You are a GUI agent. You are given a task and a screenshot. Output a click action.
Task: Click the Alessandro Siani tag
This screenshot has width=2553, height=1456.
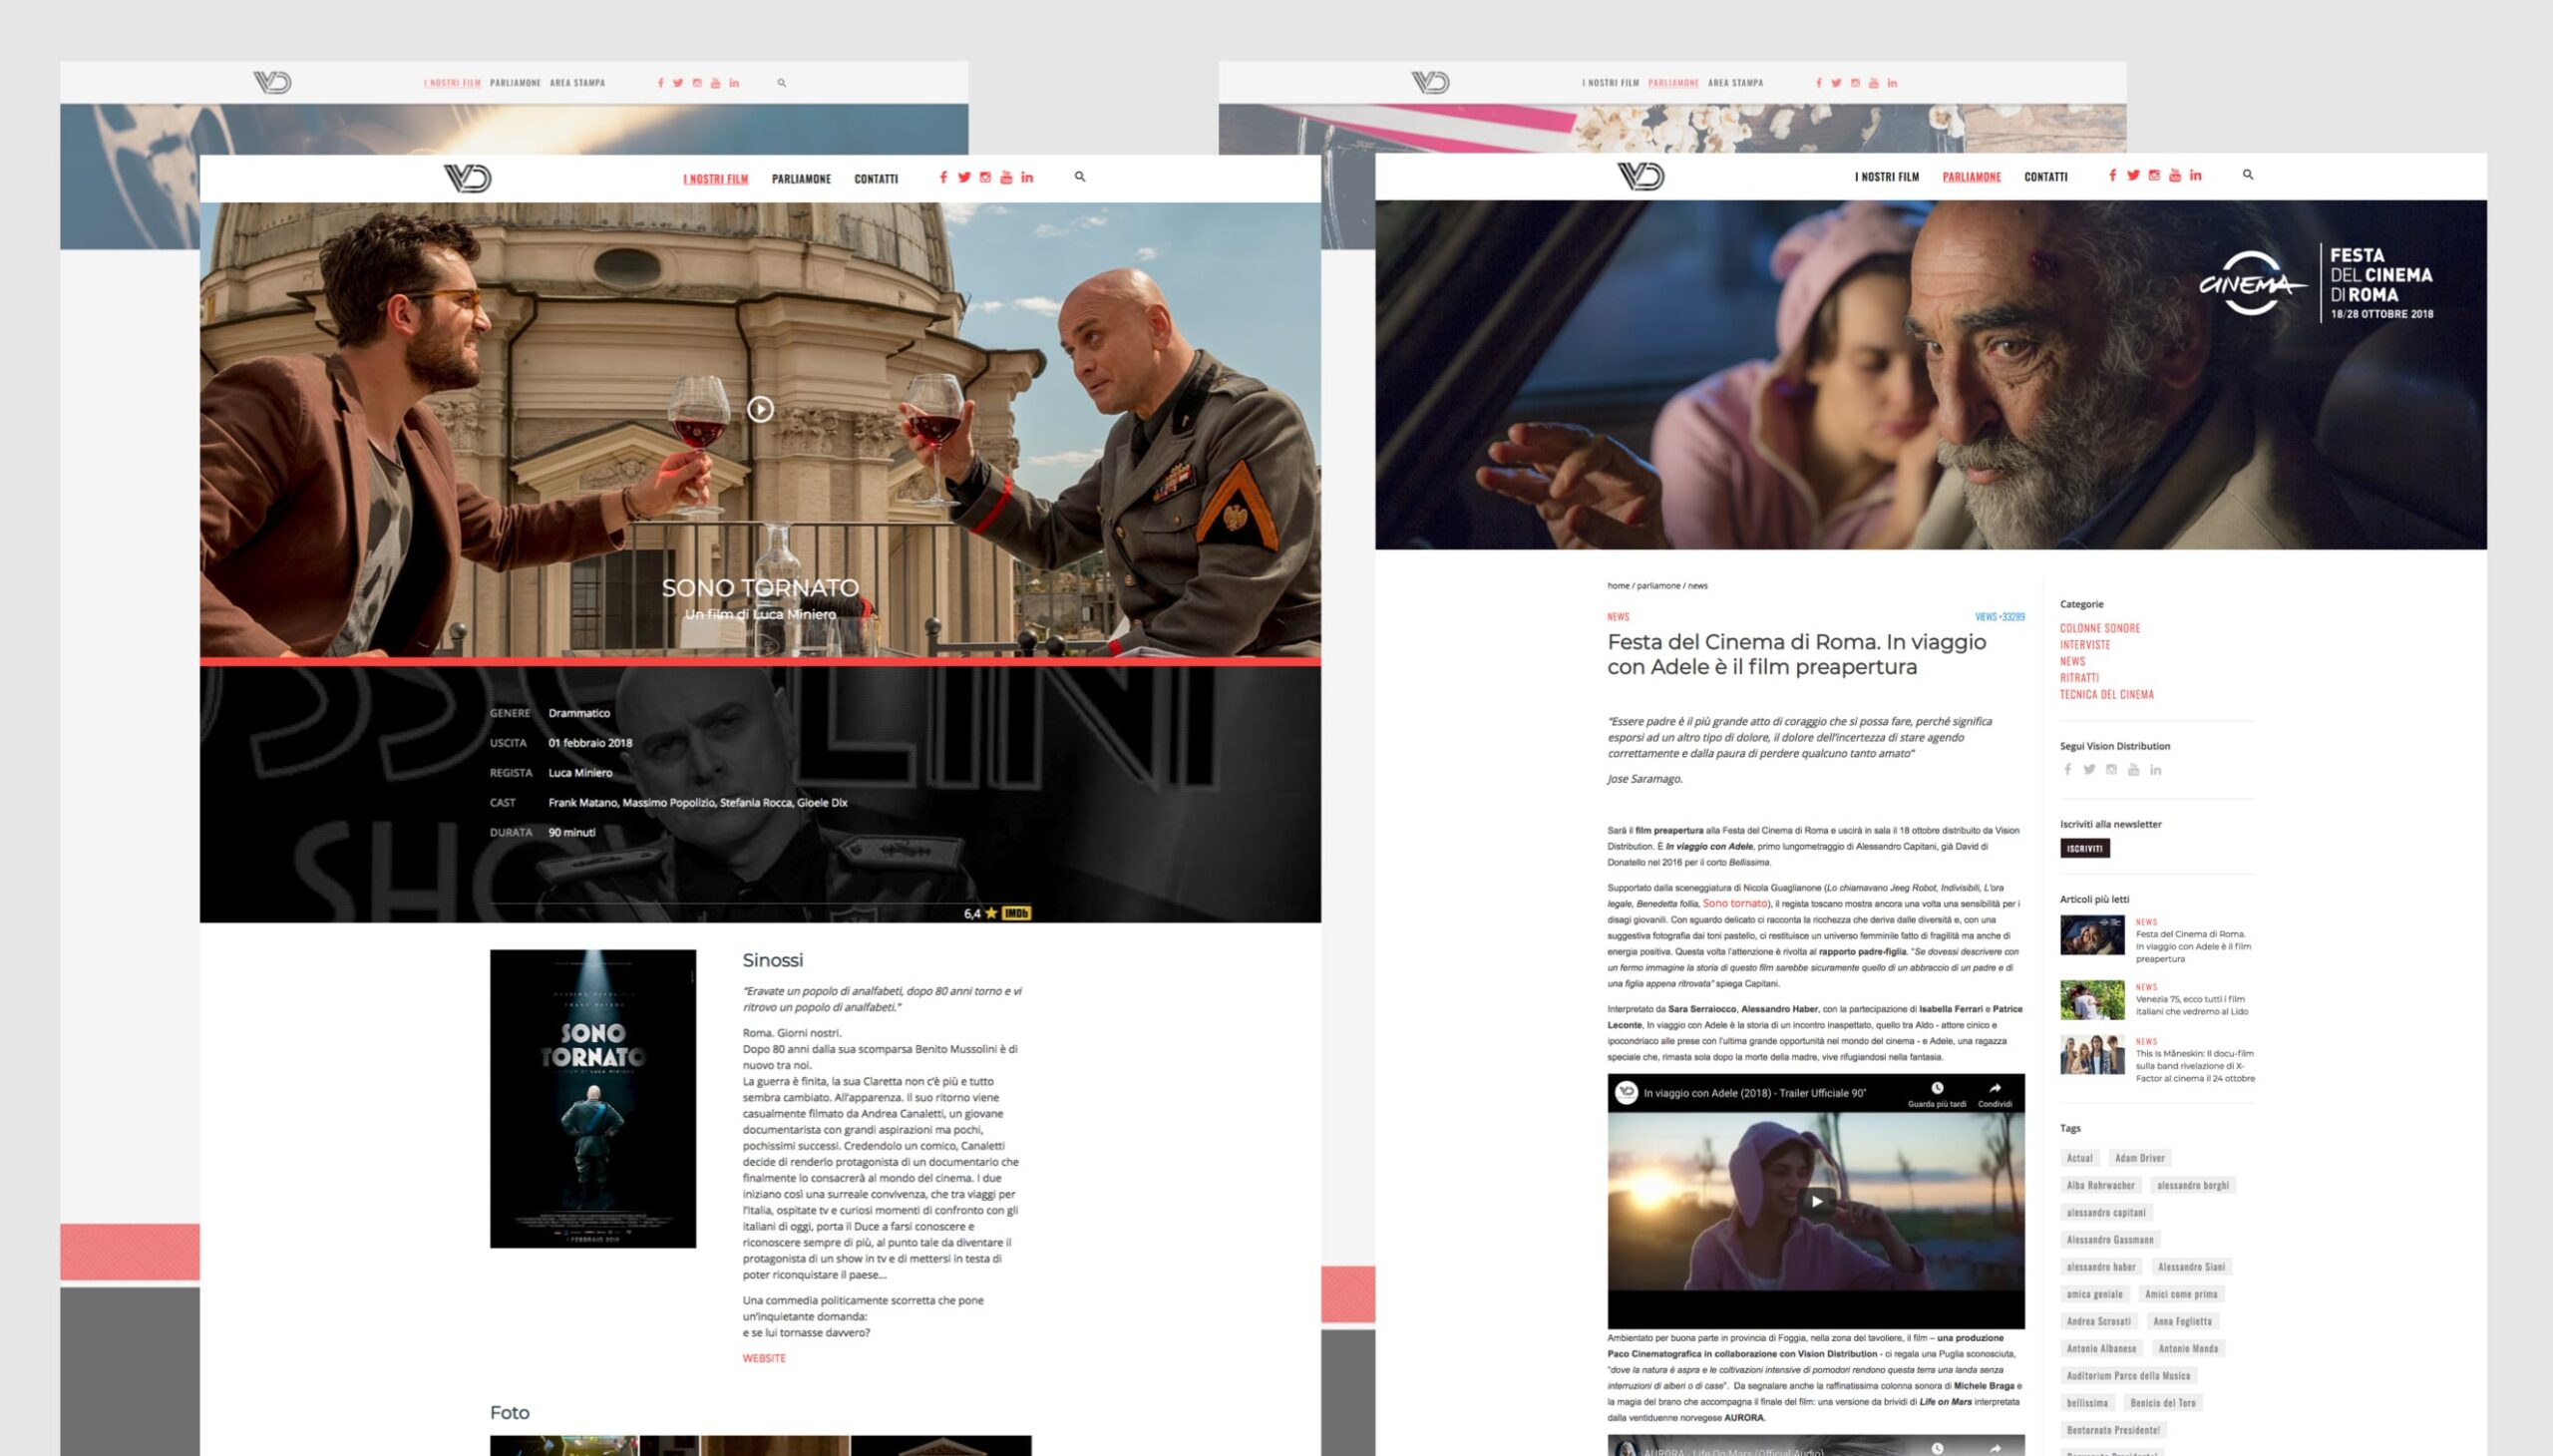coord(2191,1267)
